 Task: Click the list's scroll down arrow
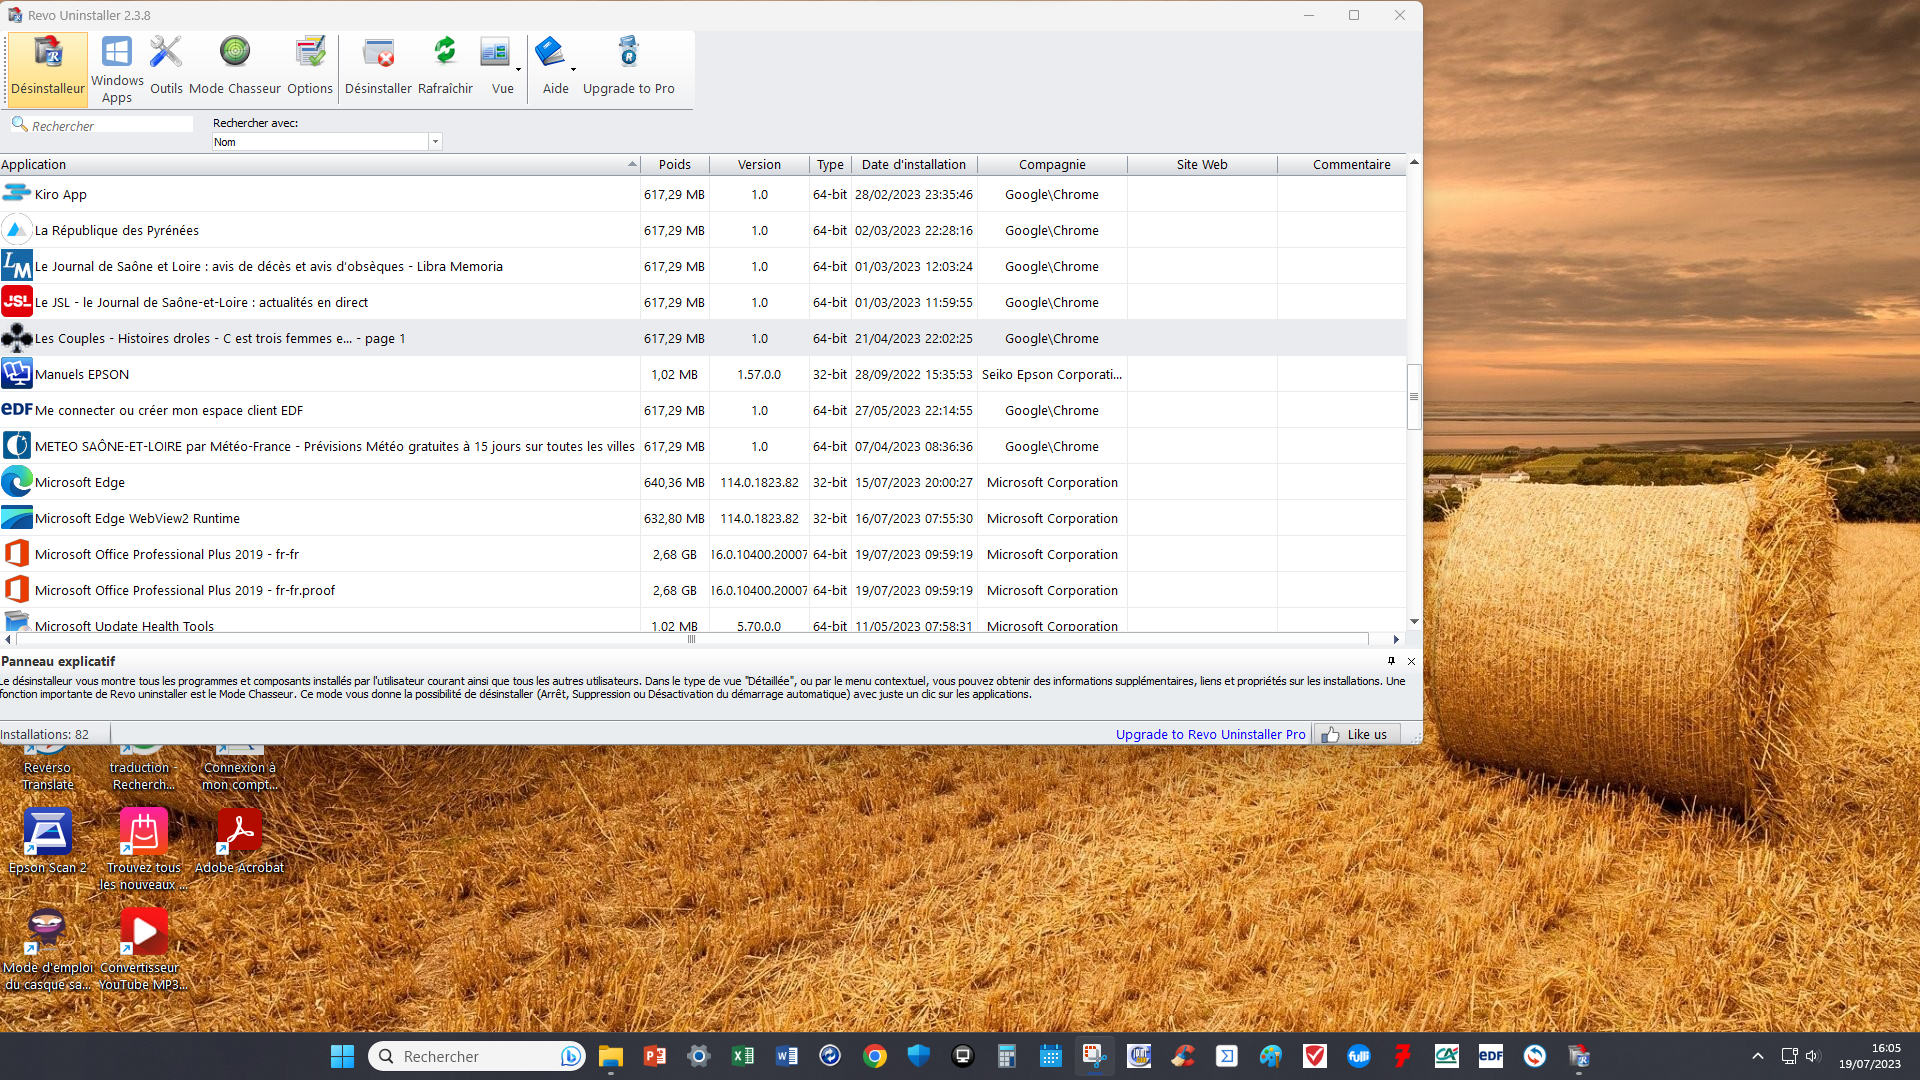click(1414, 621)
